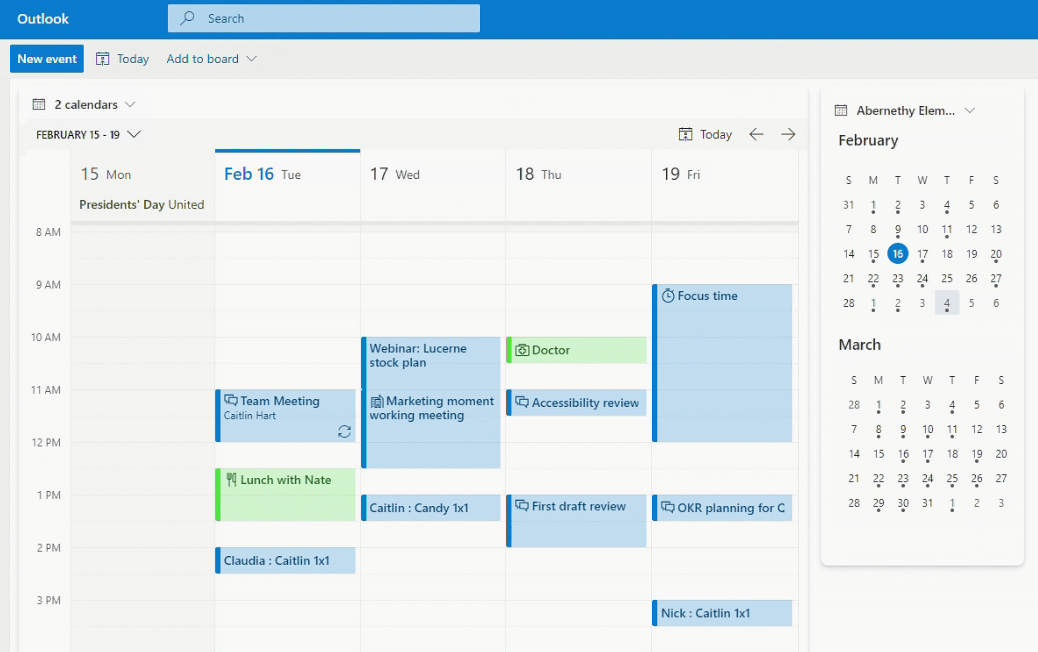1038x652 pixels.
Task: Open the February 15 - 19 date range dropdown
Action: point(134,134)
